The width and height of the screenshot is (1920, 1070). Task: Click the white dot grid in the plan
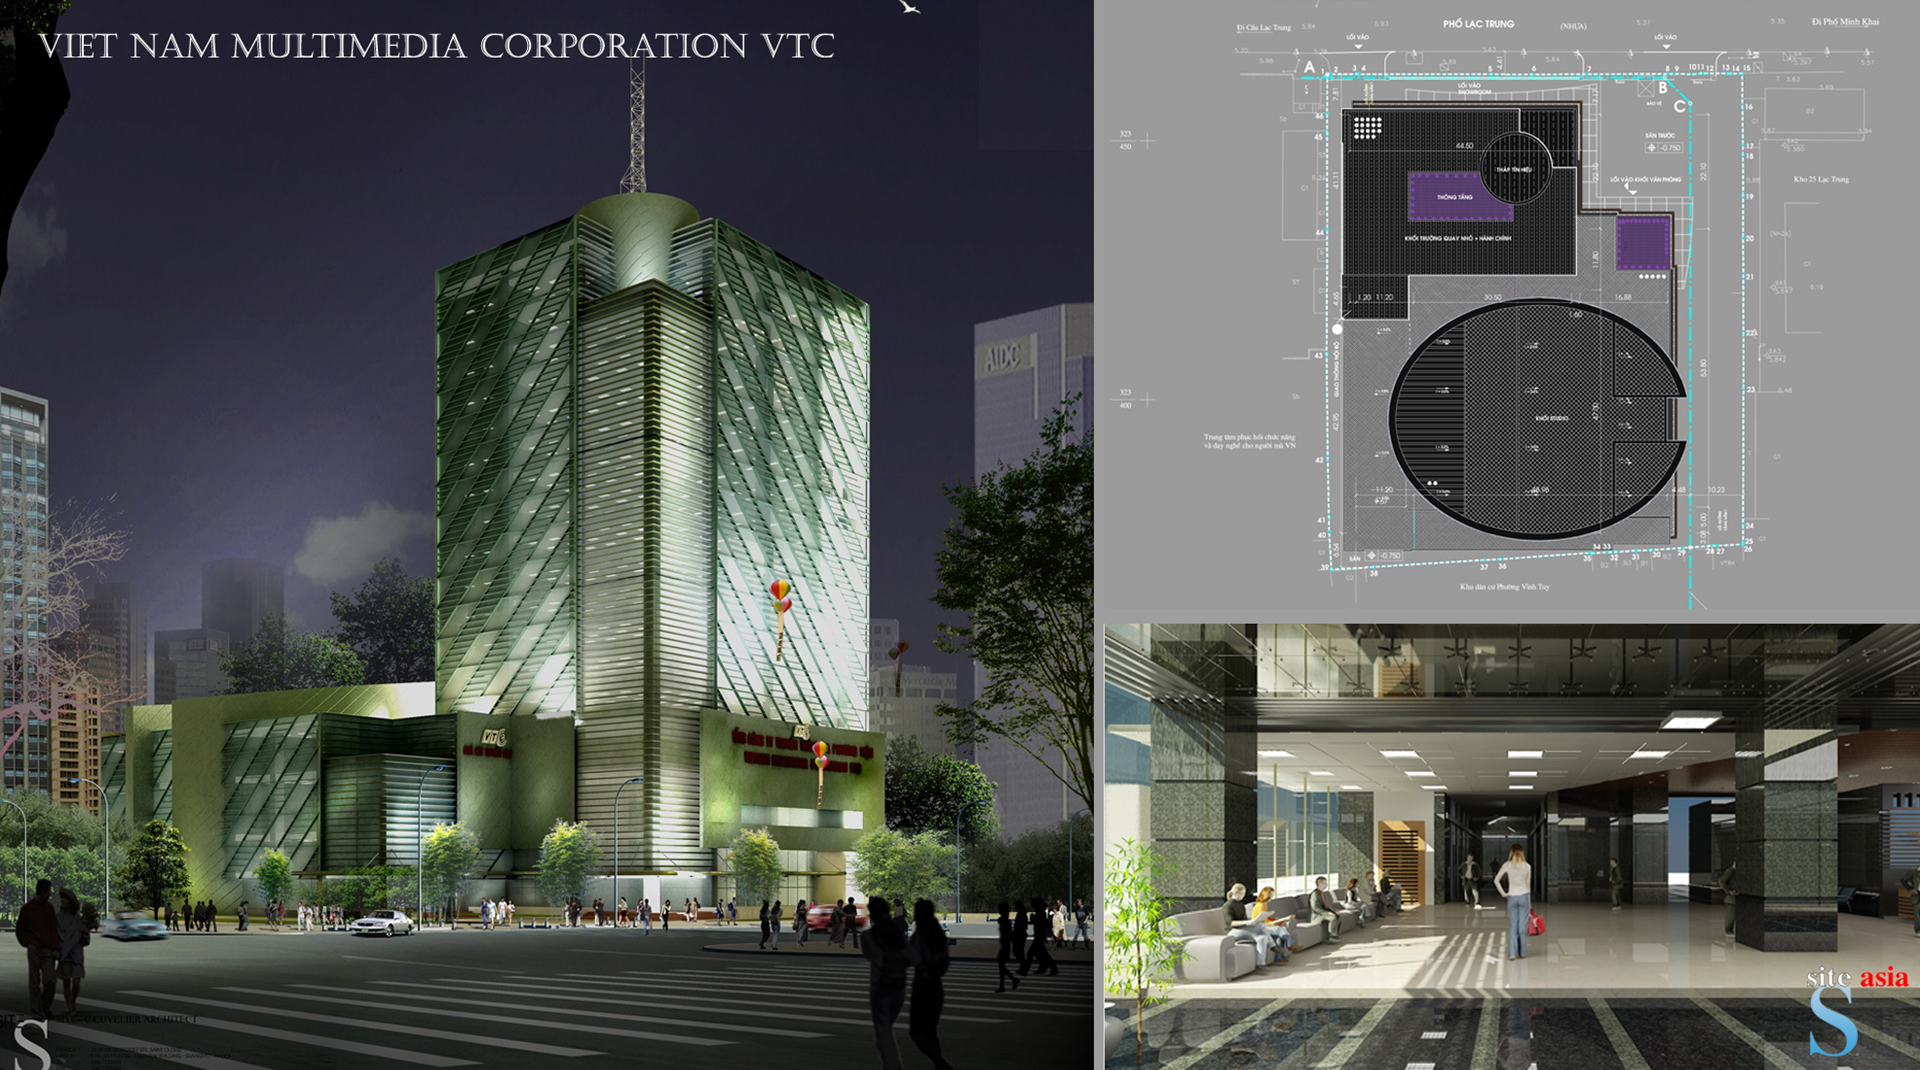coord(1367,127)
